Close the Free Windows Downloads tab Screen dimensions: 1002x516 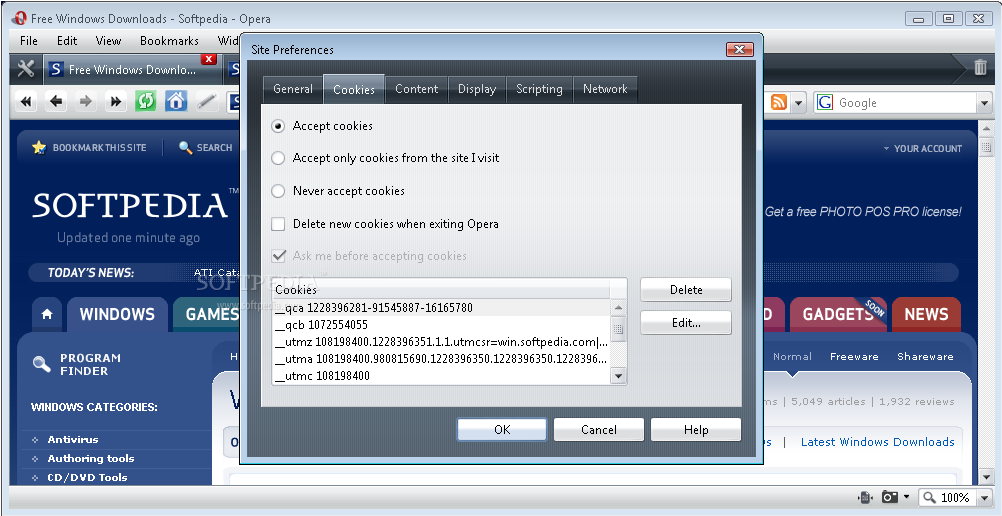(x=208, y=59)
